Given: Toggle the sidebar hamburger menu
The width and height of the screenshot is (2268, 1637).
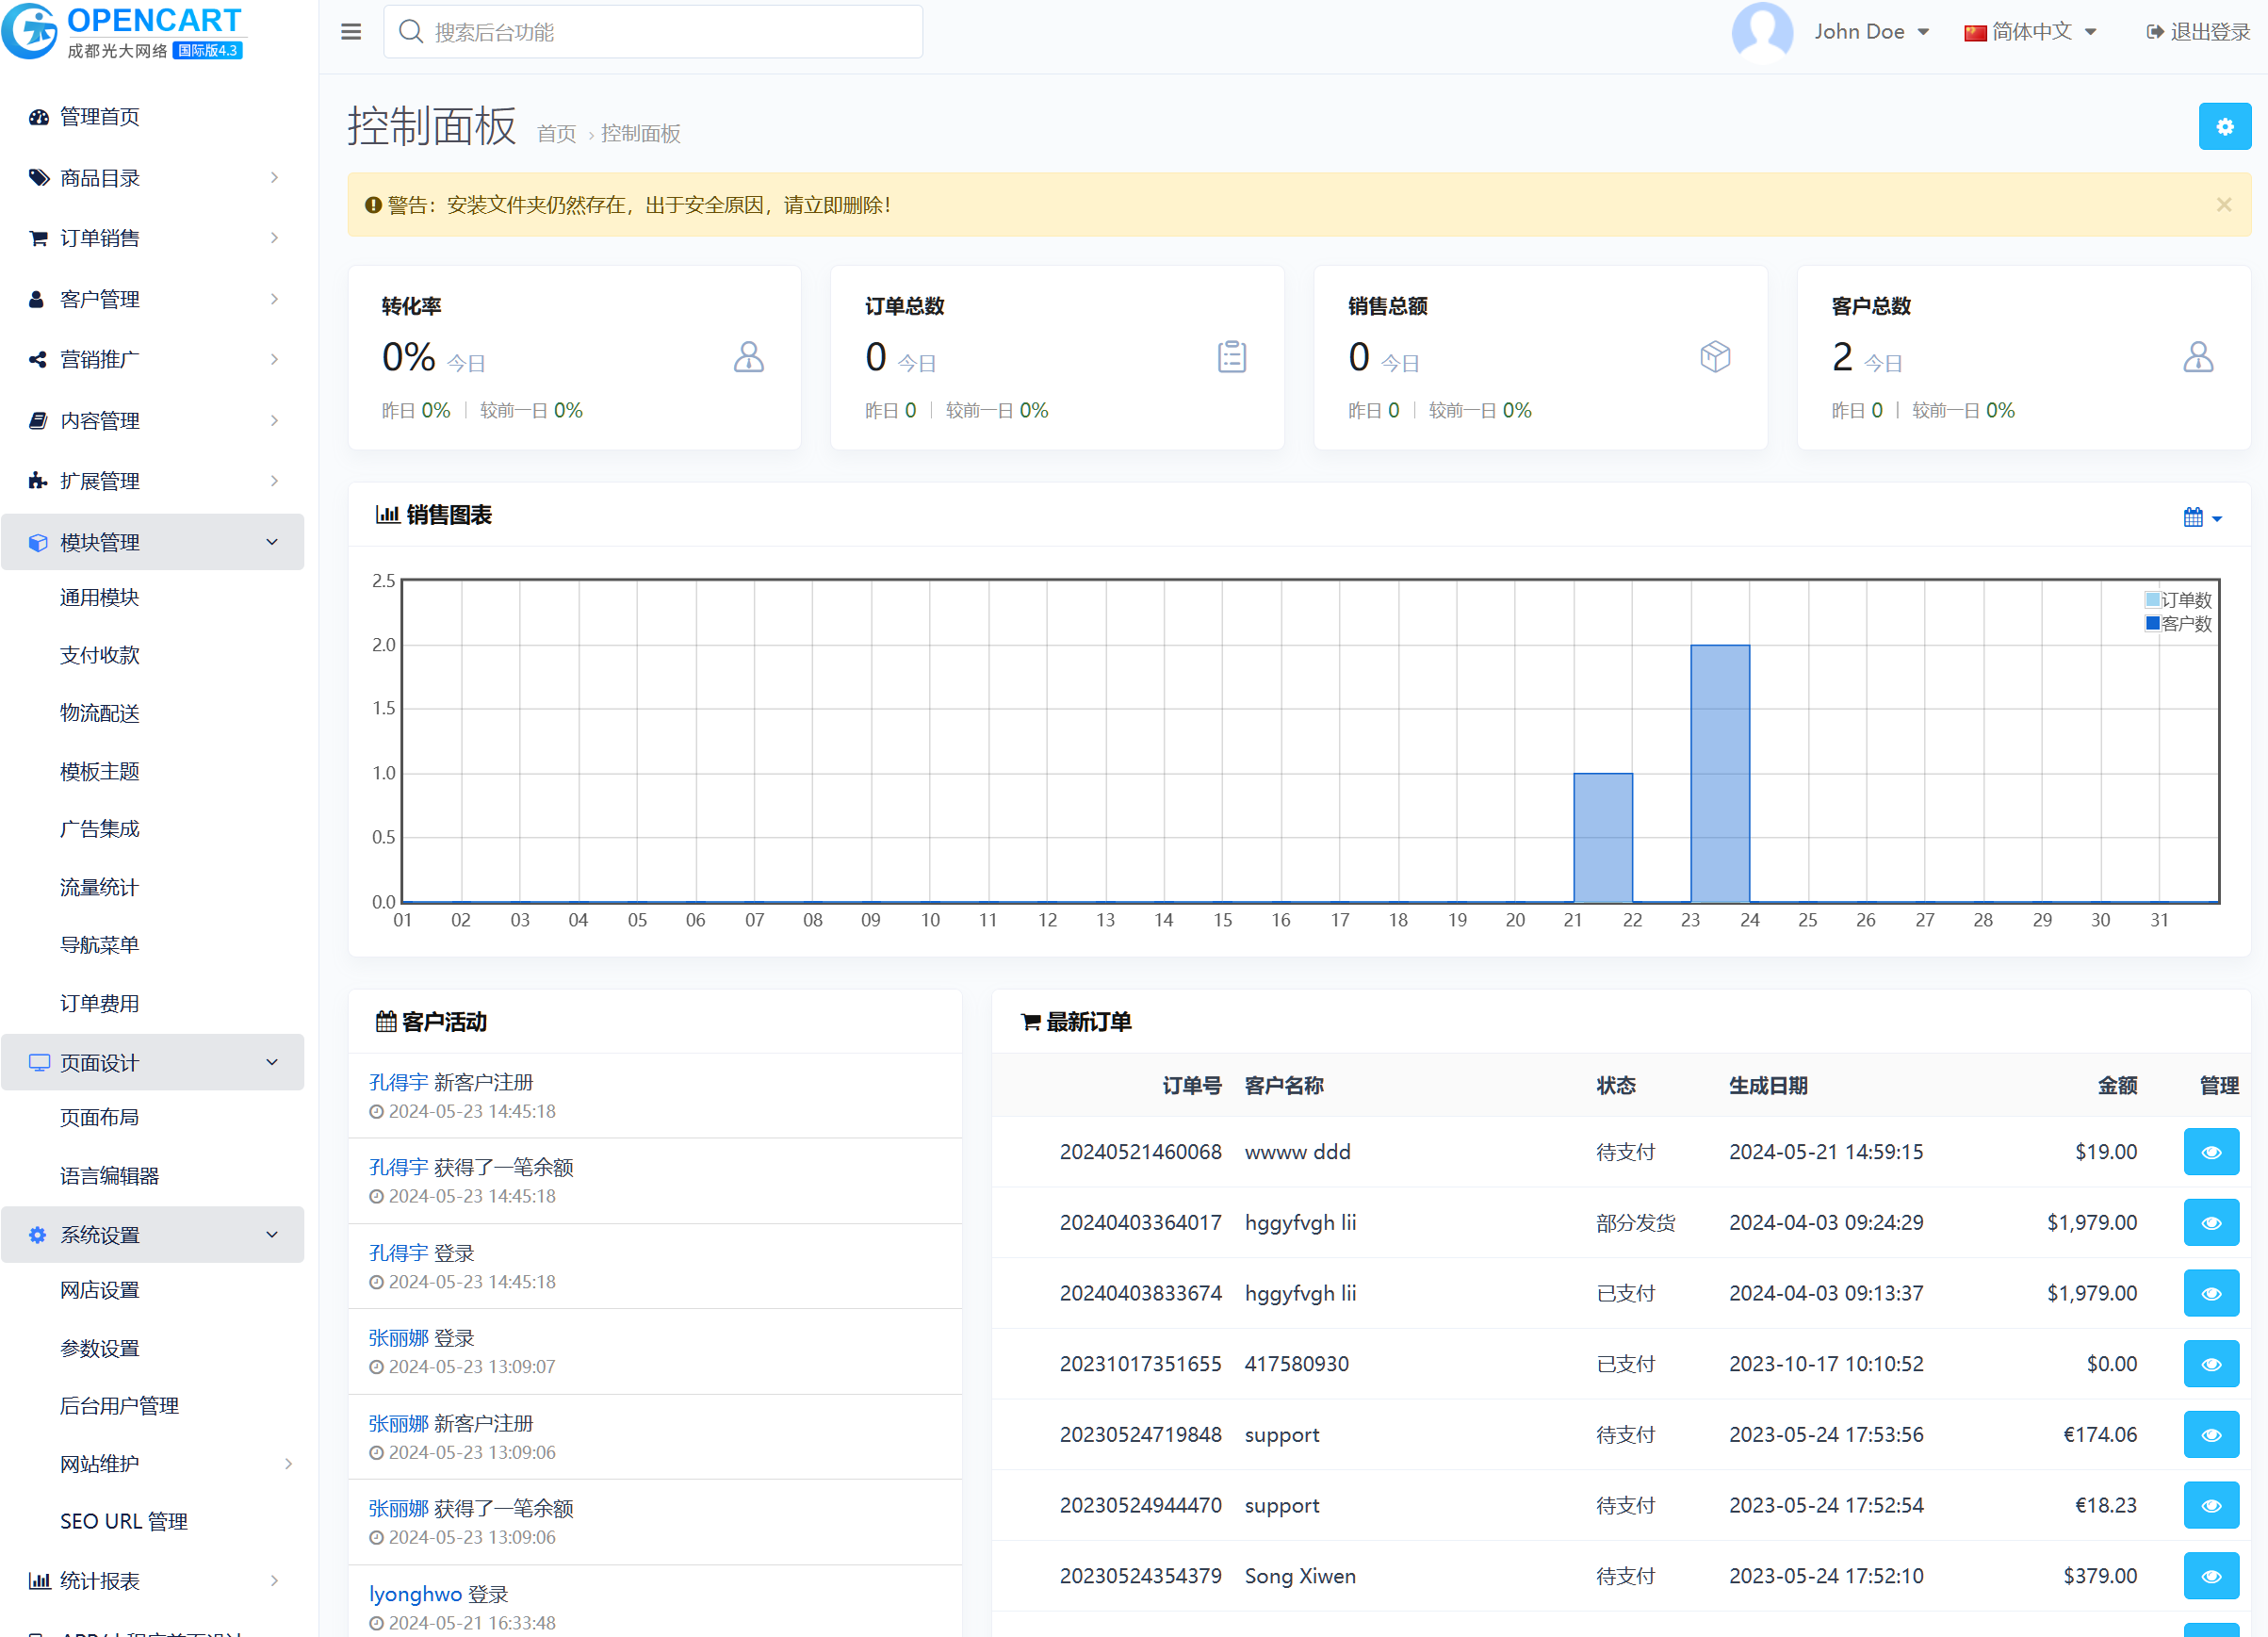Looking at the screenshot, I should (x=351, y=32).
